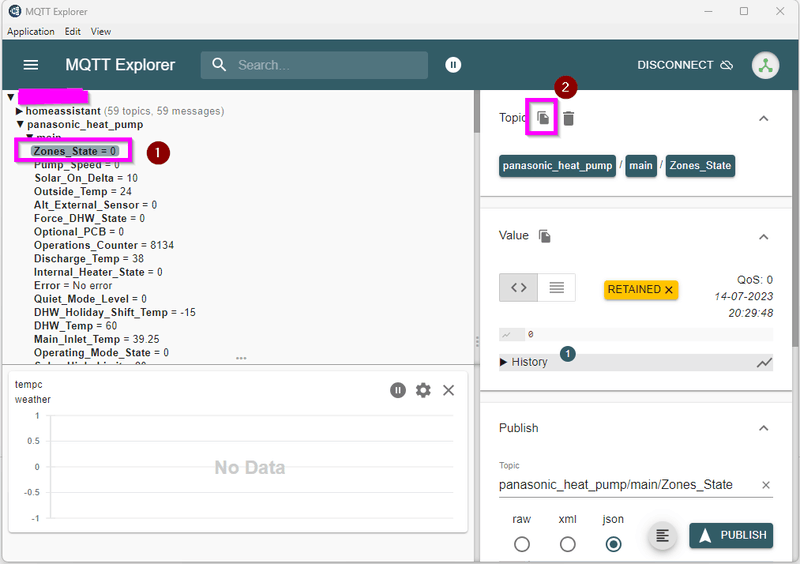Click the small chart icon beside value 0
This screenshot has width=800, height=564.
[506, 335]
